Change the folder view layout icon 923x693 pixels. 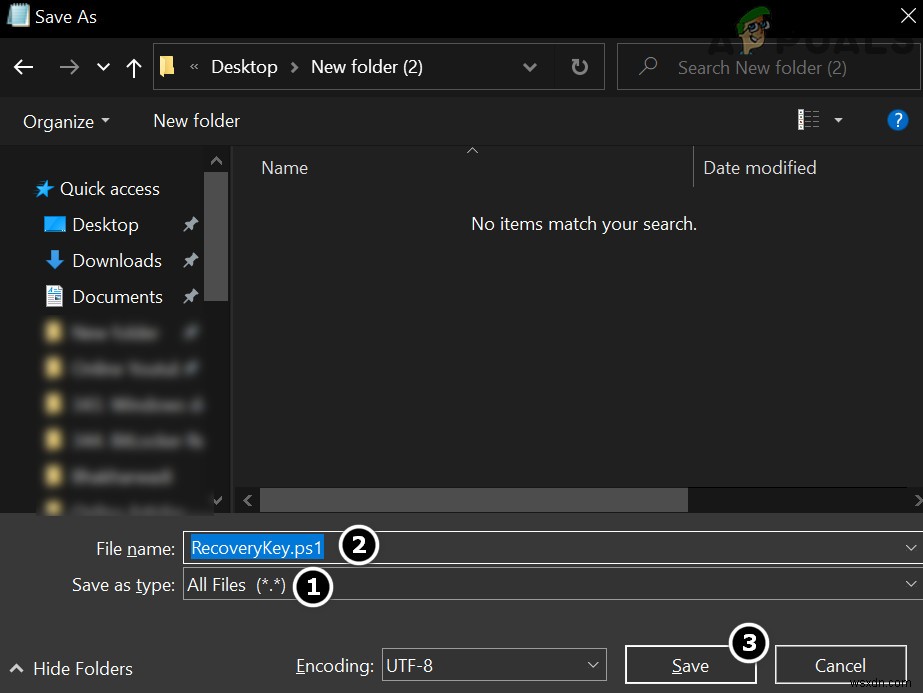[x=808, y=119]
